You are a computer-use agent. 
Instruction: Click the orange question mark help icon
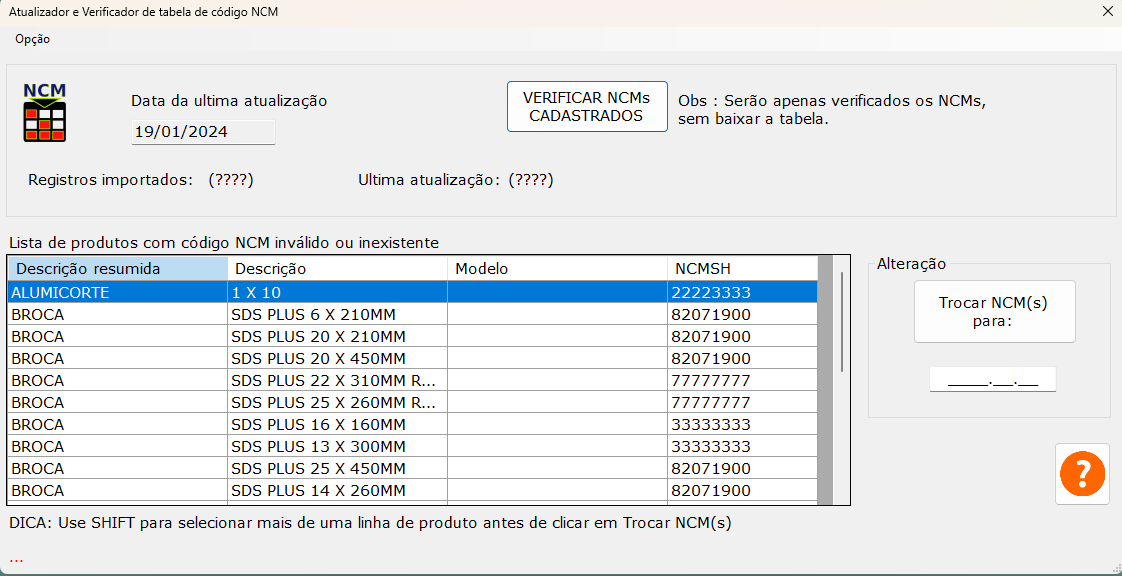pos(1082,473)
